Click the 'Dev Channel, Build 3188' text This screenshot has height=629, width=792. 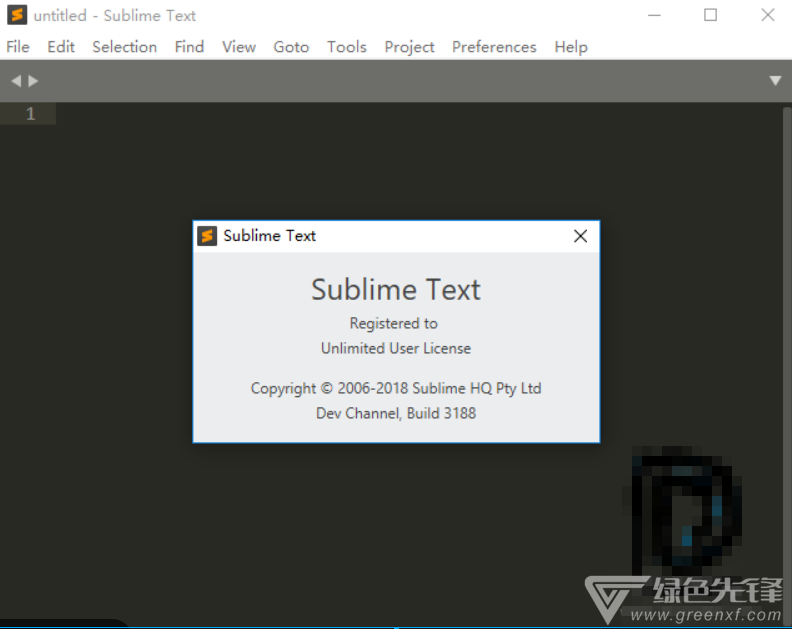tap(396, 413)
